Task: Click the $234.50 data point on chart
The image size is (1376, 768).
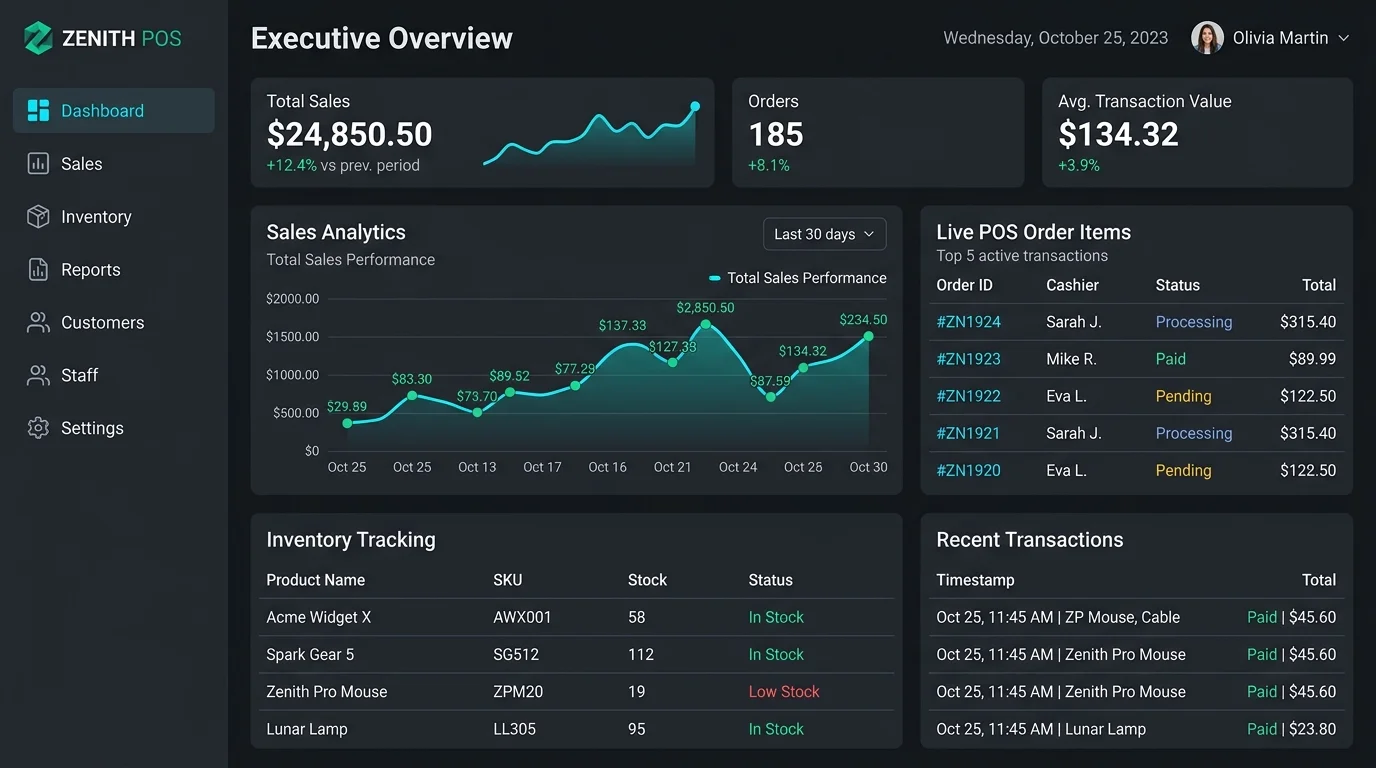Action: 868,336
